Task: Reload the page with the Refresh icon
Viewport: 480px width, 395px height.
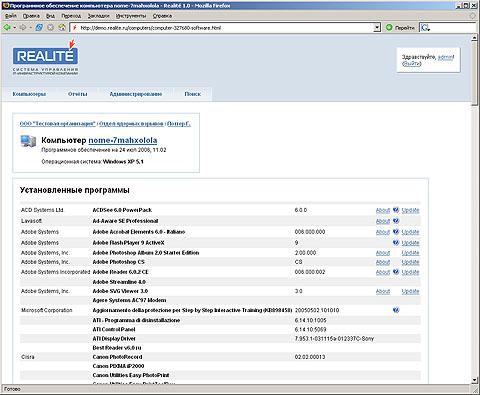Action: pos(39,28)
